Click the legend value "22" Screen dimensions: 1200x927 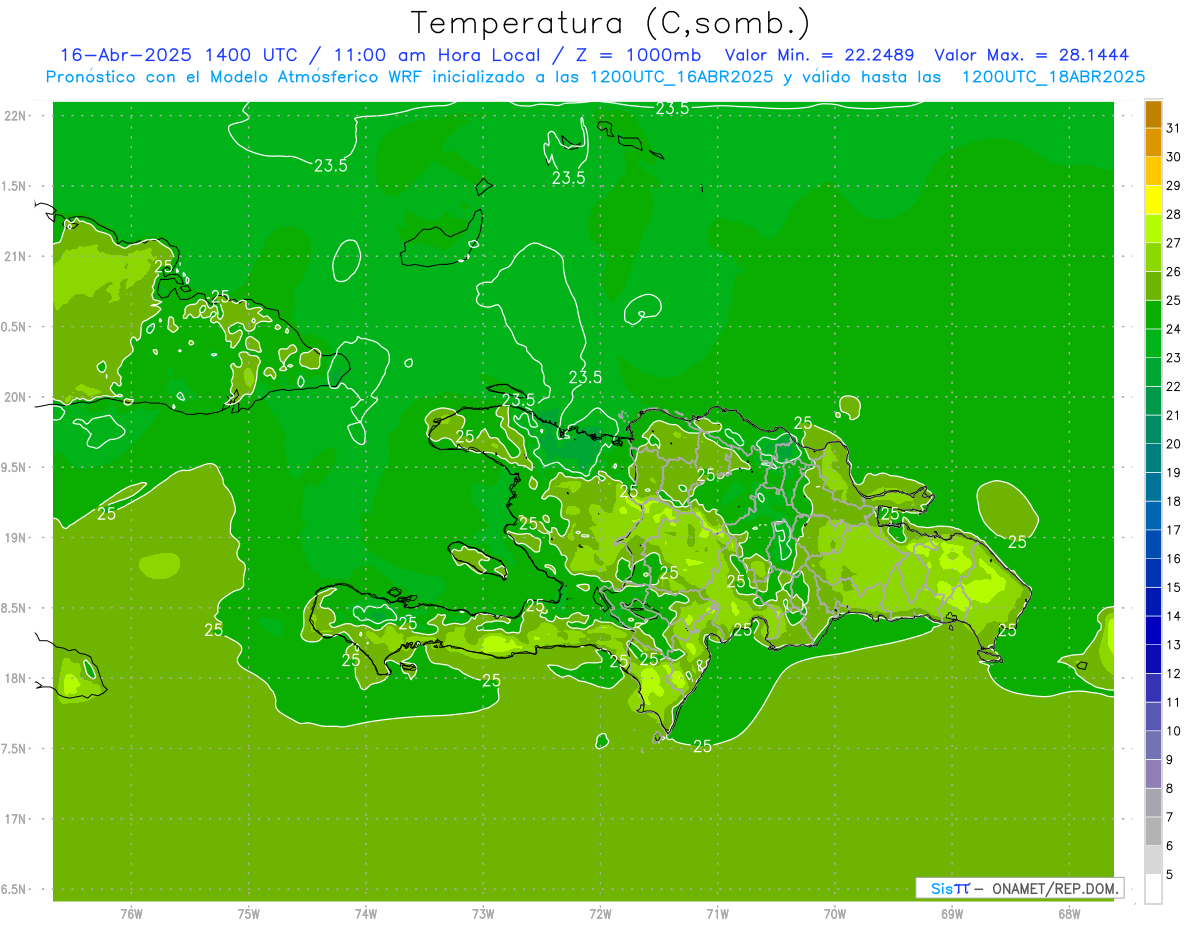click(x=1173, y=387)
